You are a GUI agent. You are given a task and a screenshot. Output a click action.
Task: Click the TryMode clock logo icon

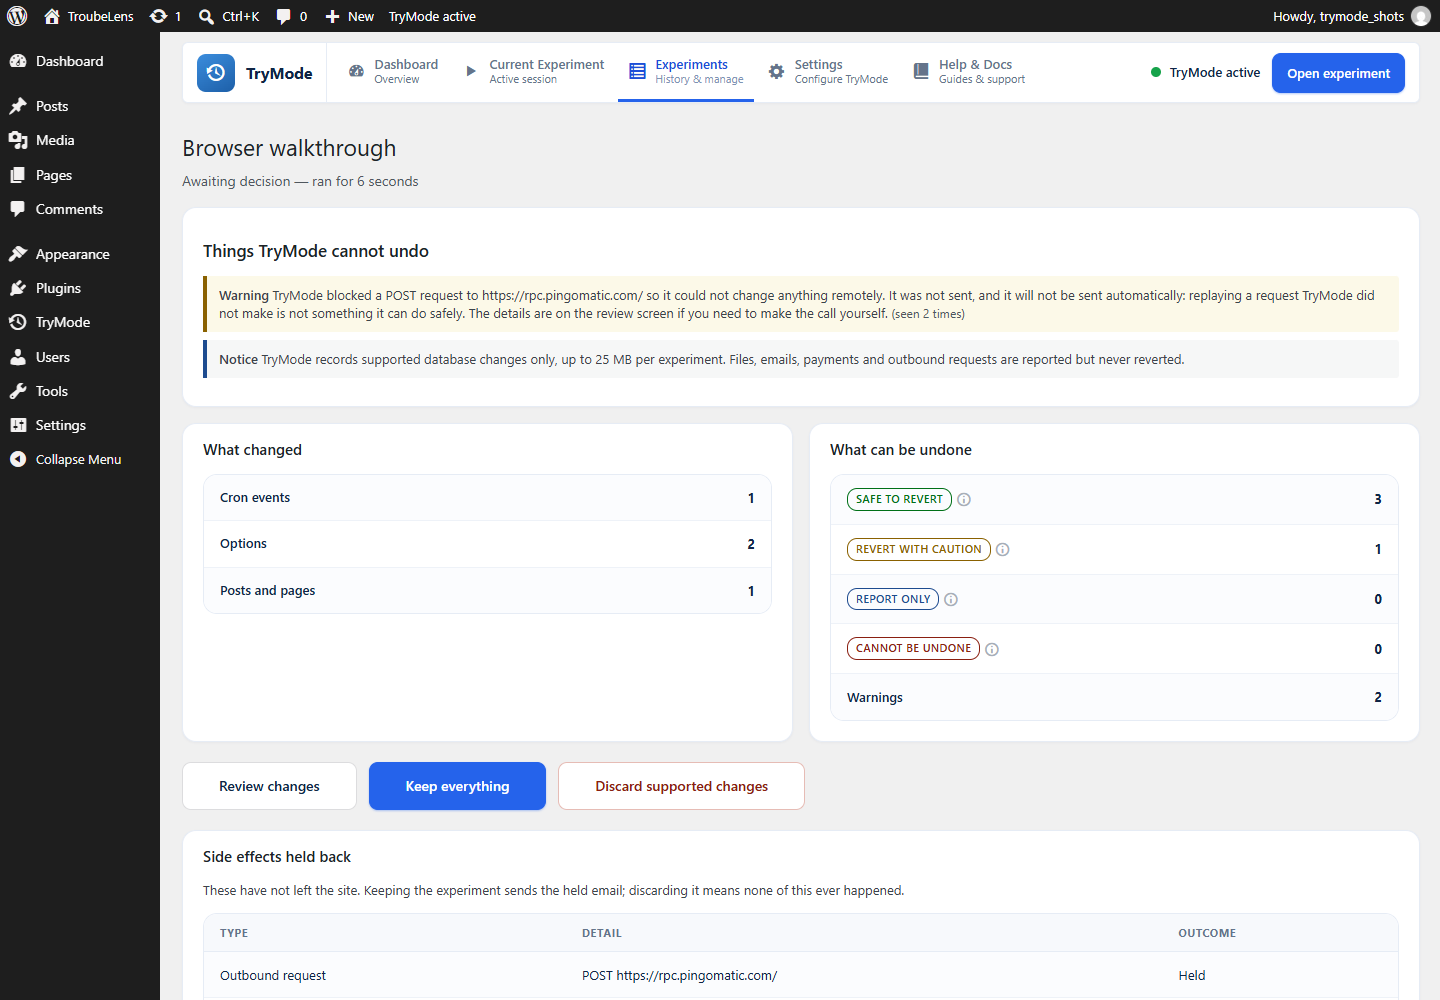click(x=216, y=73)
